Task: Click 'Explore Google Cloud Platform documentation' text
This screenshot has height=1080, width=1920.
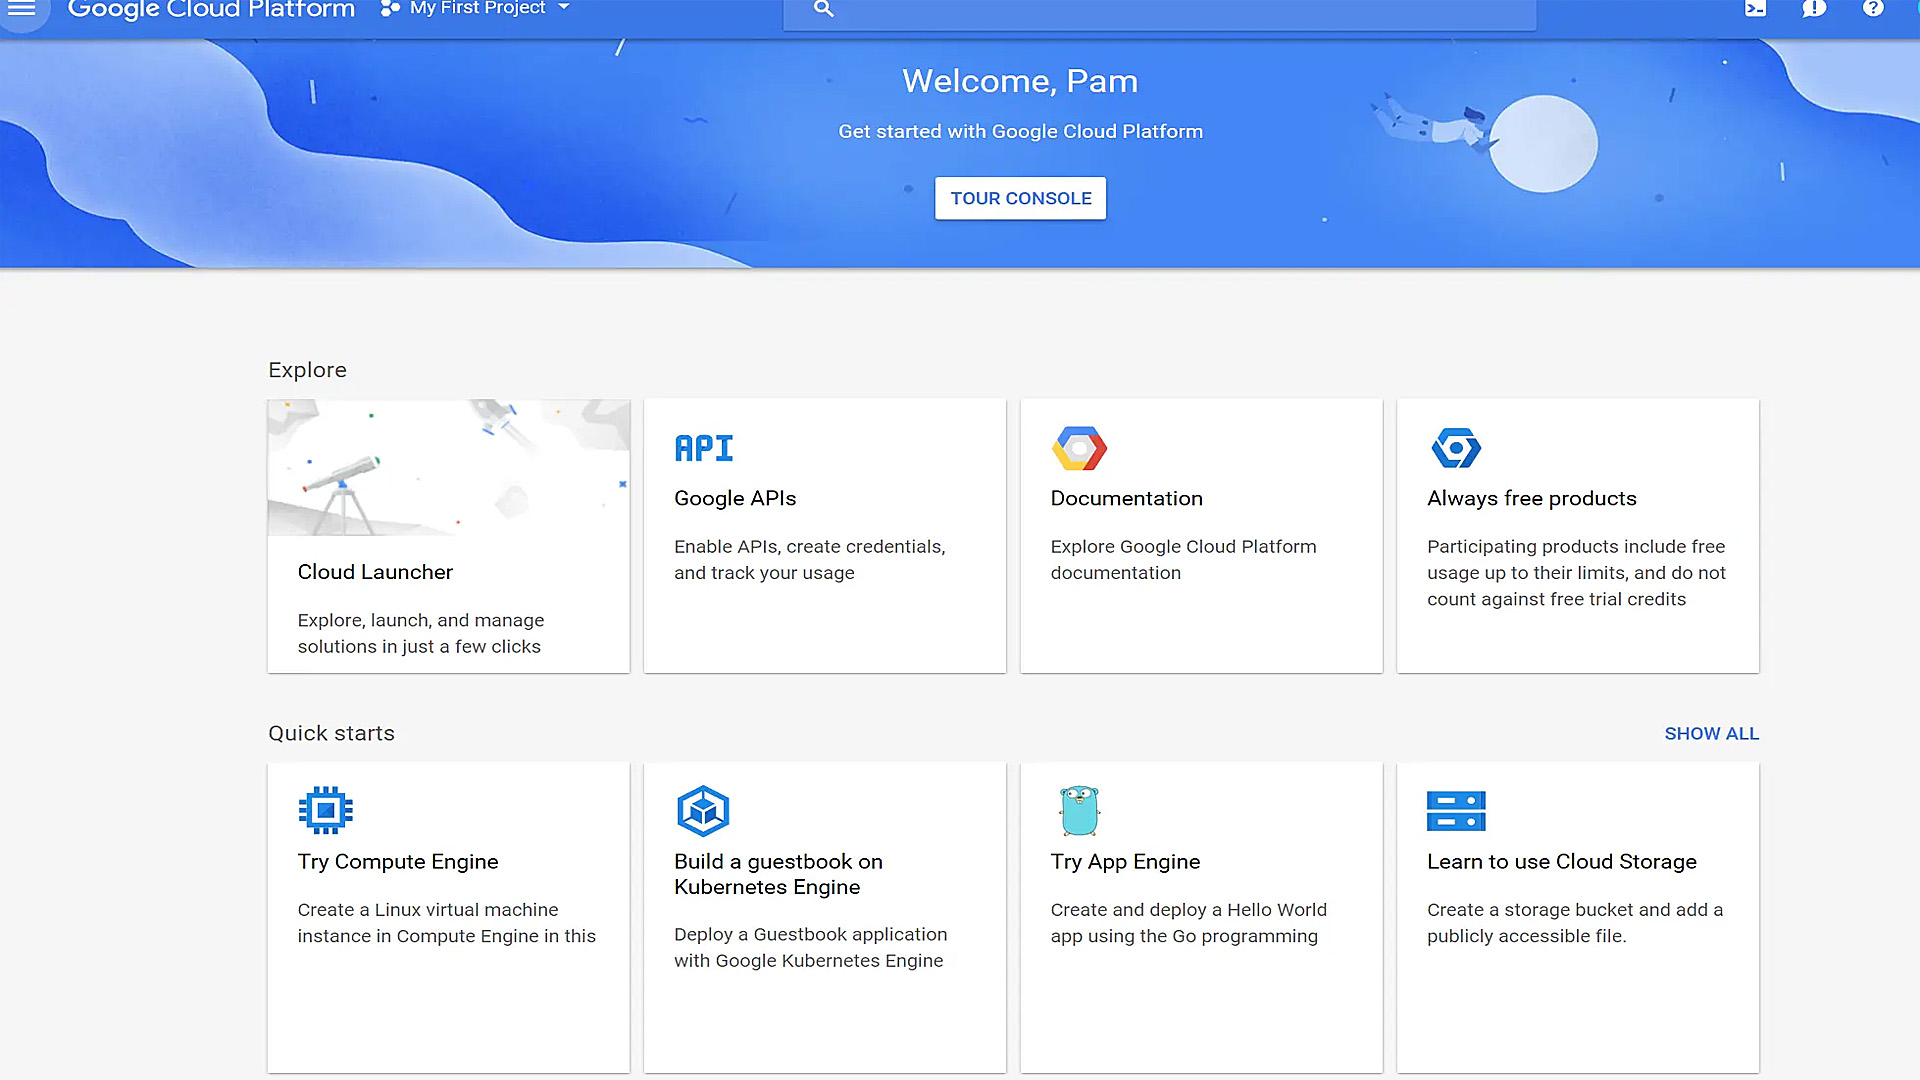Action: pyautogui.click(x=1183, y=560)
